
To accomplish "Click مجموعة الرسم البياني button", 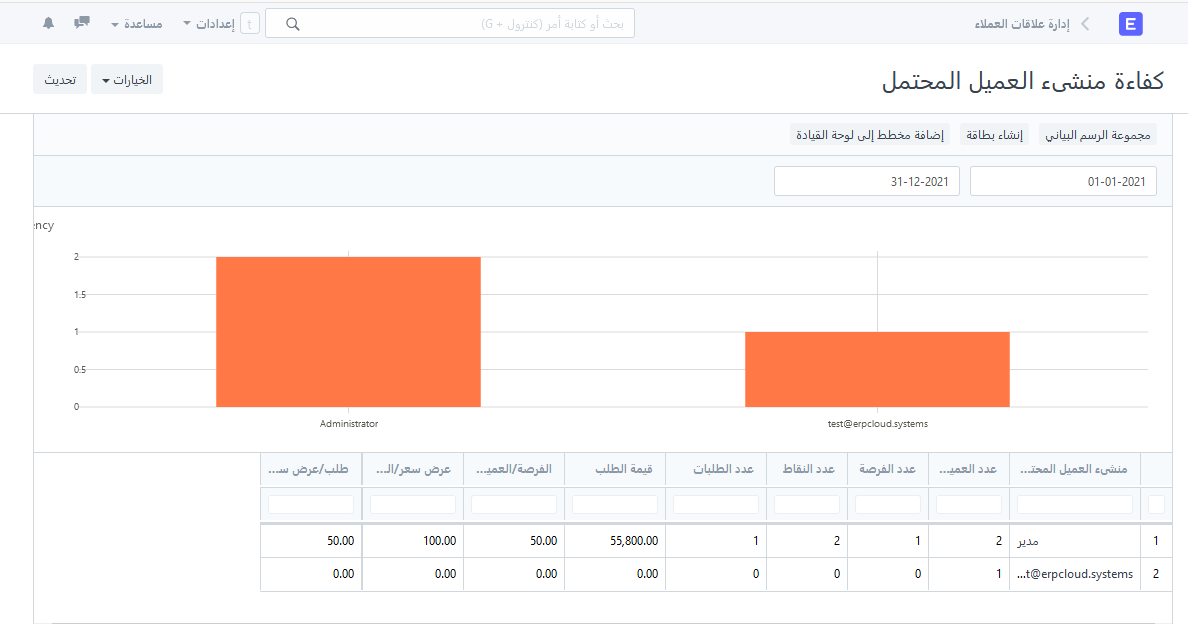I will click(x=1098, y=135).
